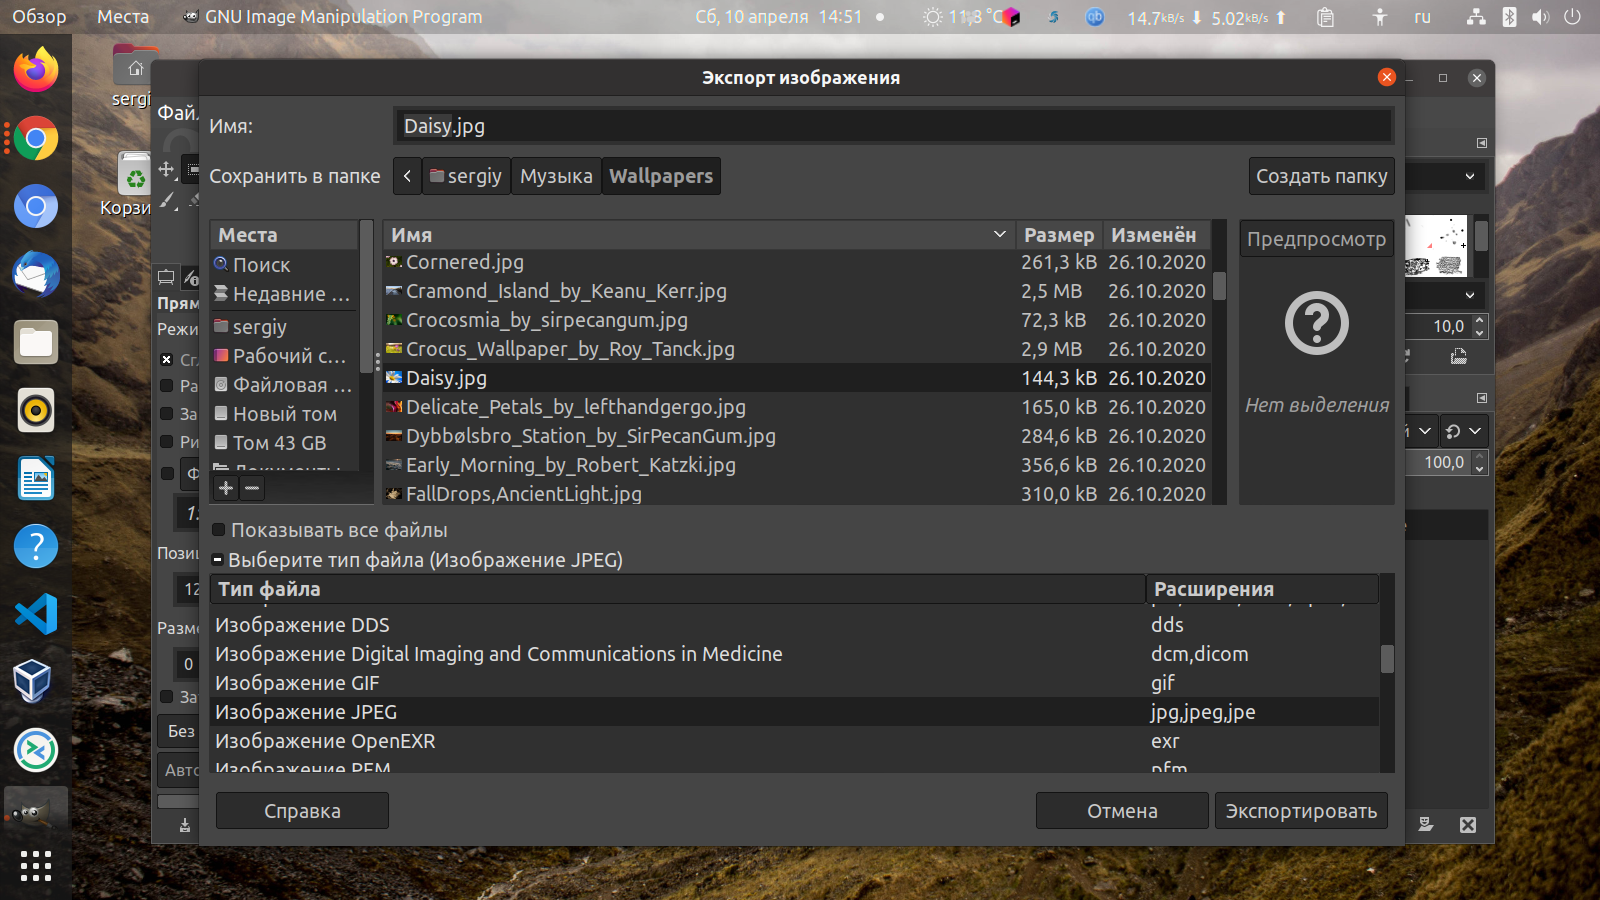Open Tool Options tab icon in GIMP

point(166,278)
